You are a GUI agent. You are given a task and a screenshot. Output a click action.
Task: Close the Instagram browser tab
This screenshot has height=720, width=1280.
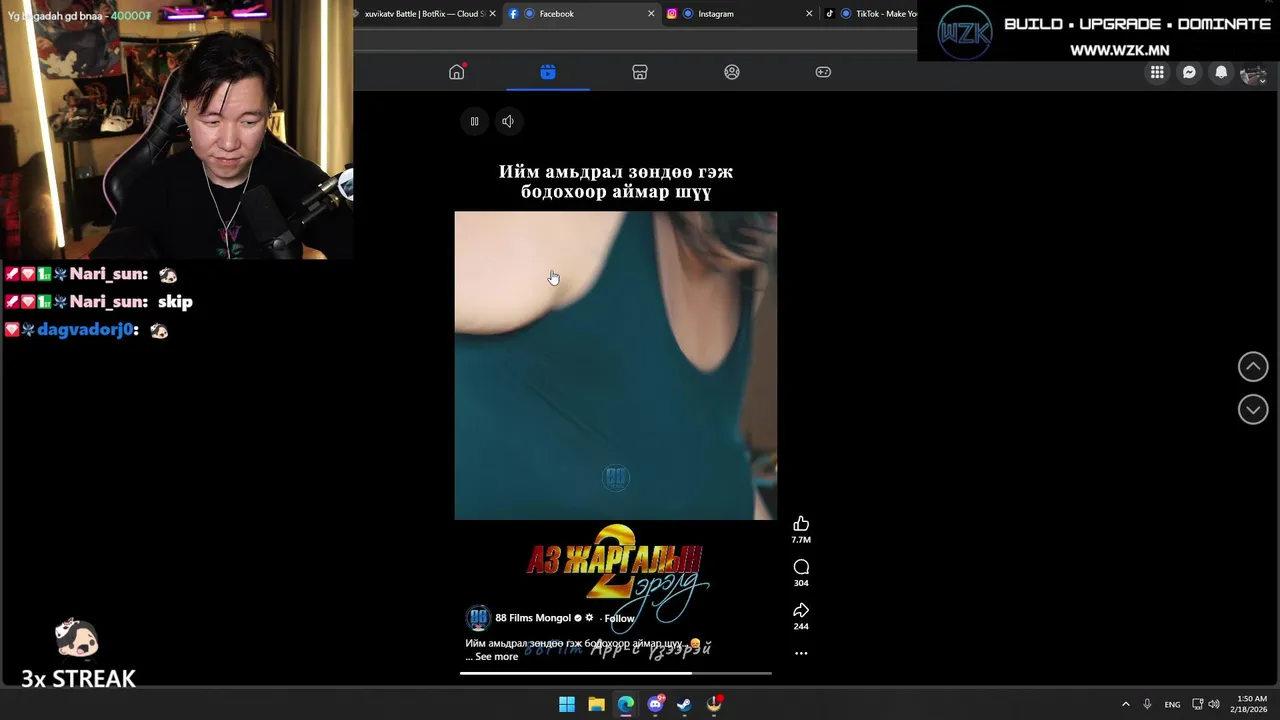click(809, 14)
